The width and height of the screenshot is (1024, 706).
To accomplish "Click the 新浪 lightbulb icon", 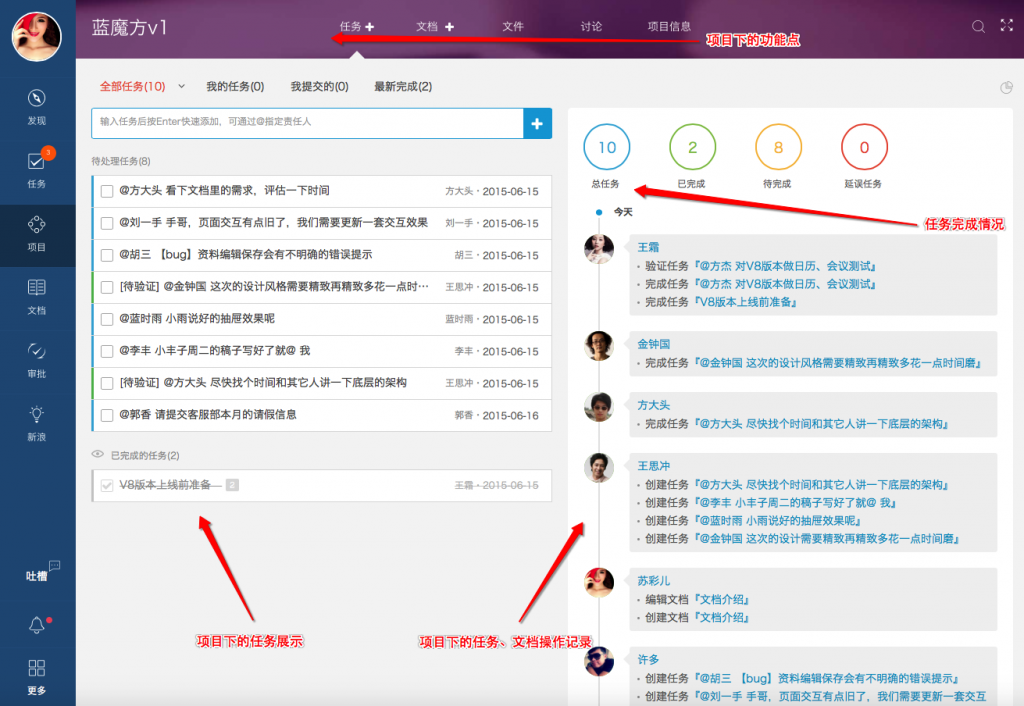I will coord(37,414).
